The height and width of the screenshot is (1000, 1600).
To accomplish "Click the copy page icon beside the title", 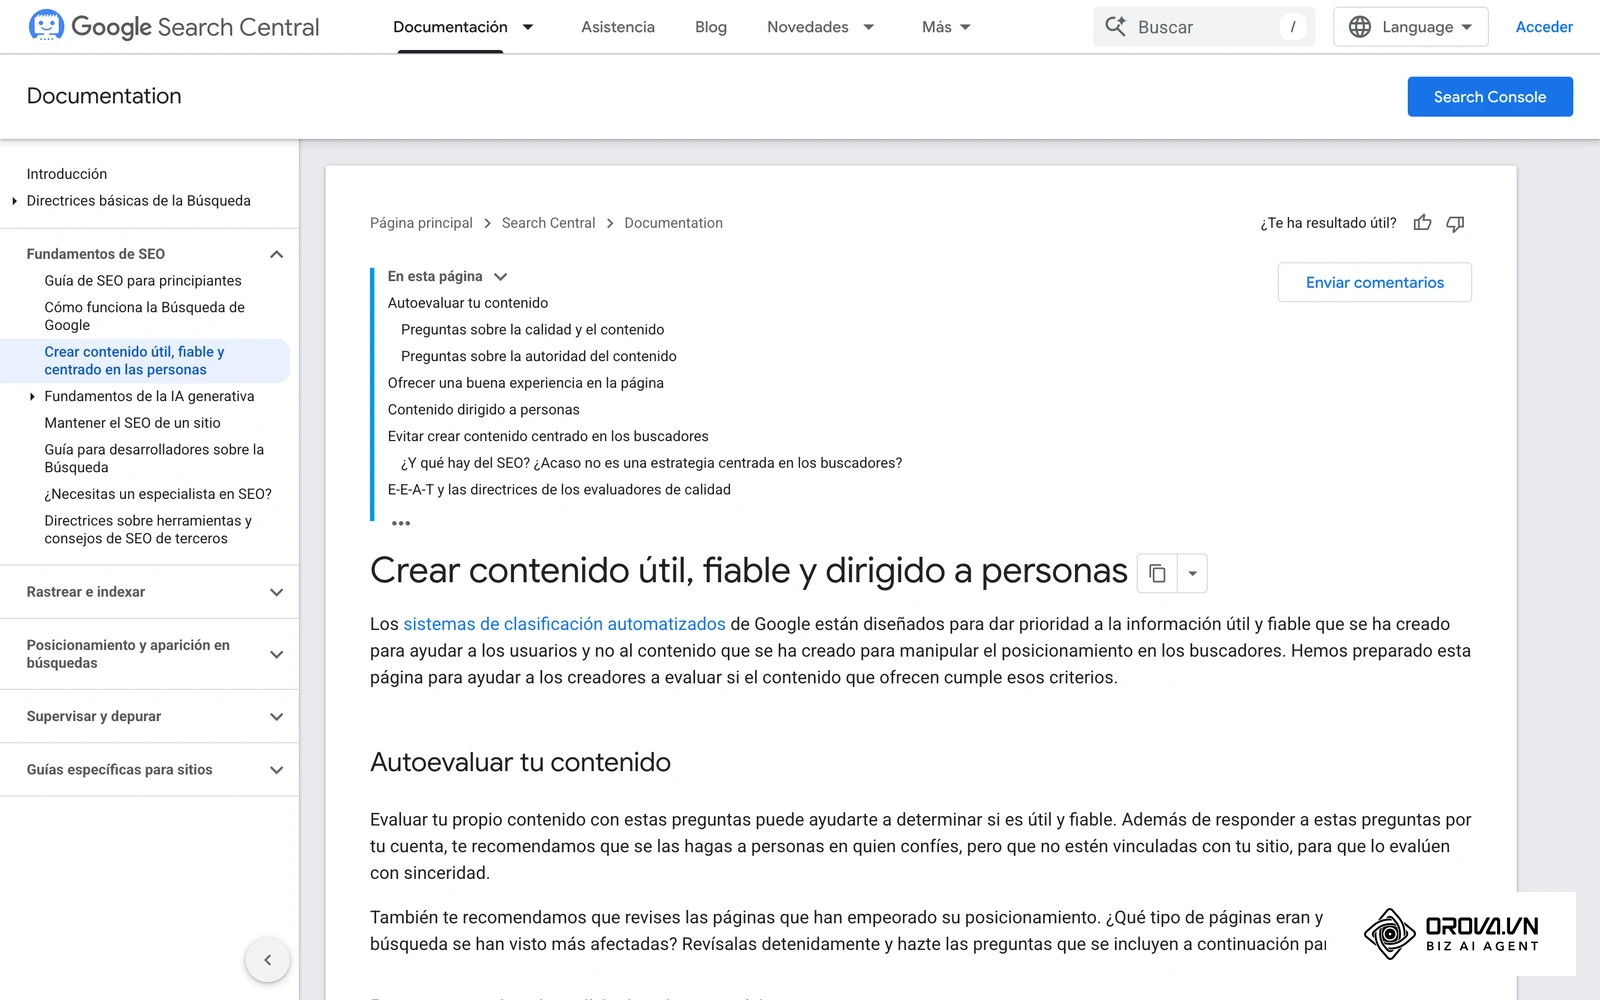I will [x=1157, y=573].
